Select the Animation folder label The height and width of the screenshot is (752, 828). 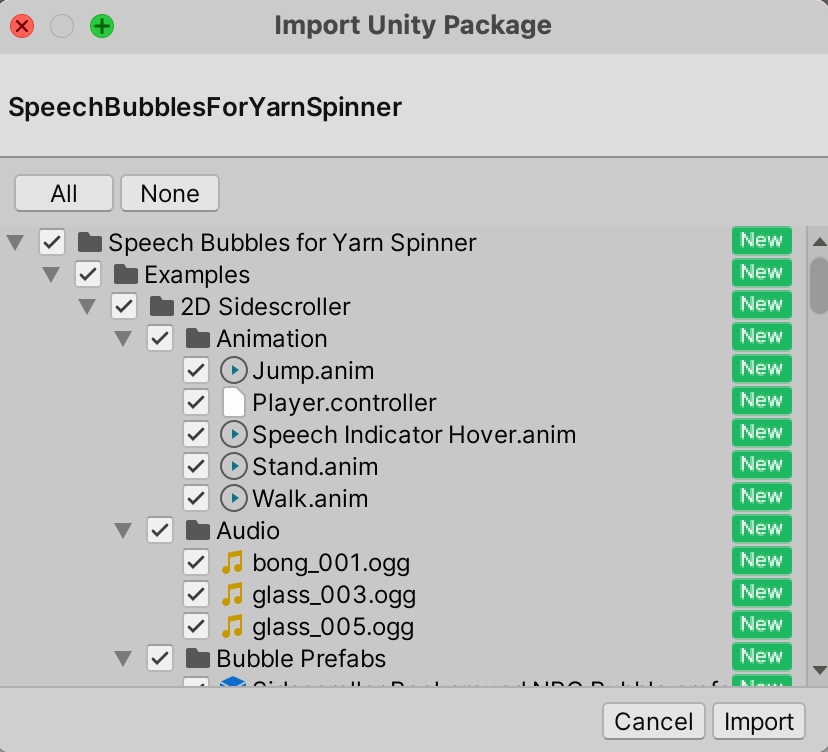coord(271,339)
